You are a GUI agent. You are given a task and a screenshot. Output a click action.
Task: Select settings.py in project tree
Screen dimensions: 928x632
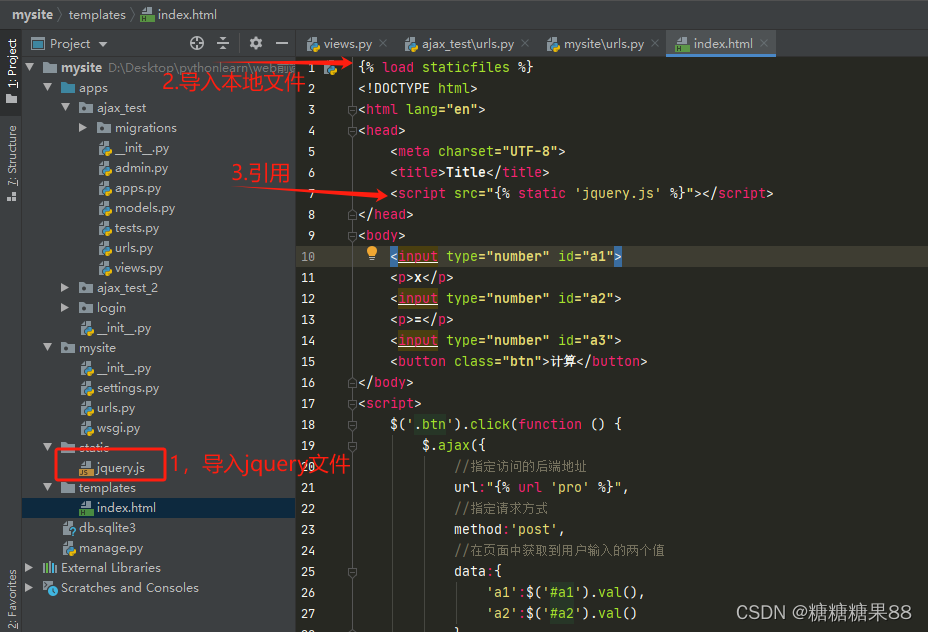(x=120, y=388)
